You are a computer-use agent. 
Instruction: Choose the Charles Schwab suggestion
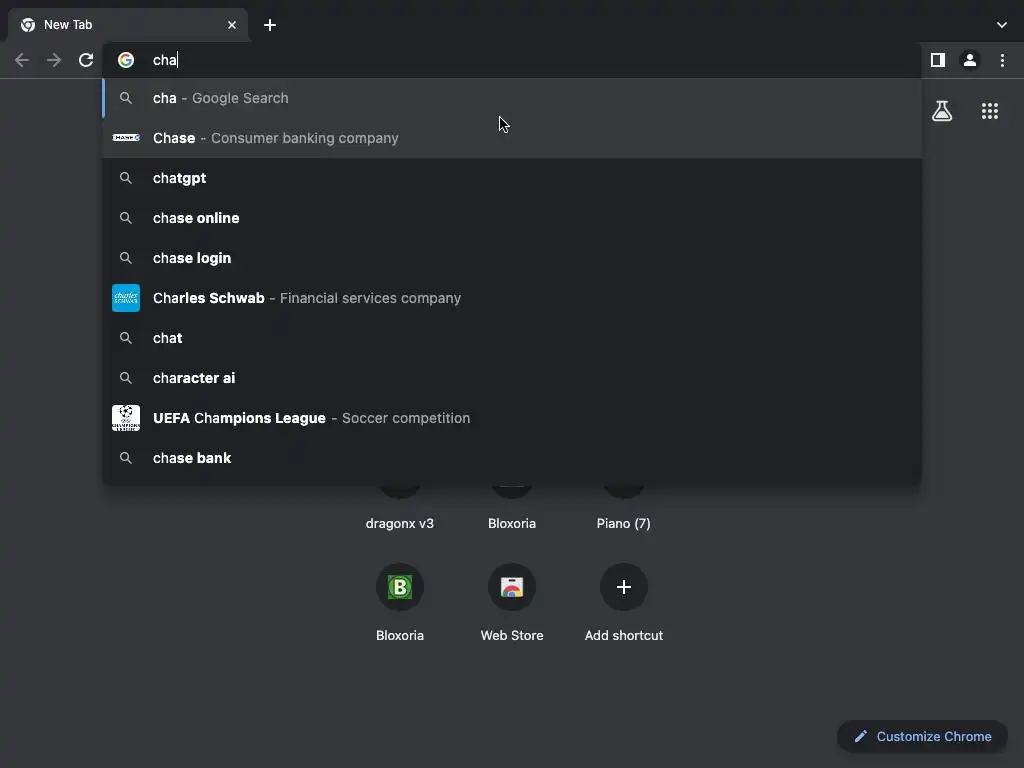pos(512,298)
